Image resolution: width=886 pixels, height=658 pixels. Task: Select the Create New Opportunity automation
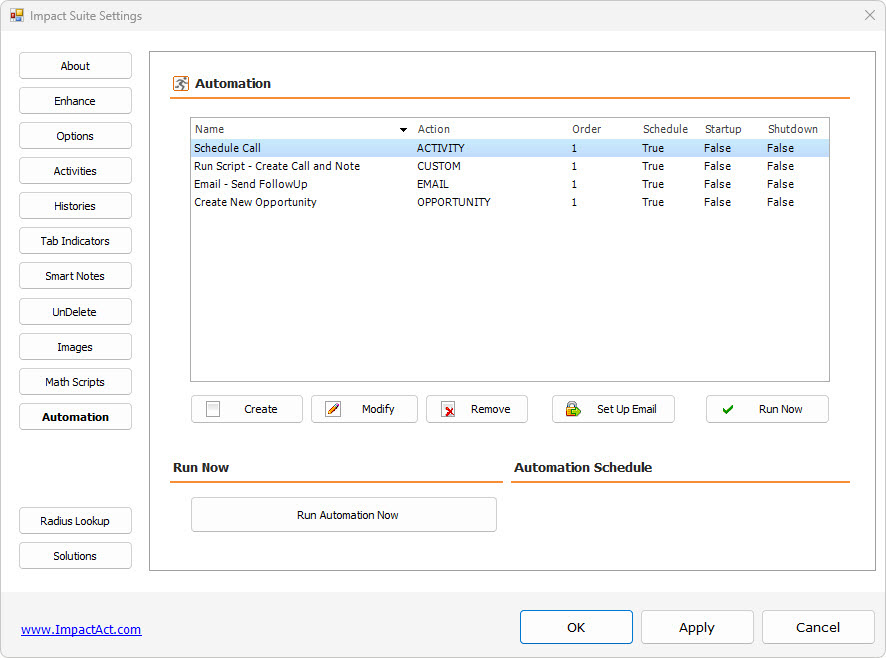tap(255, 202)
